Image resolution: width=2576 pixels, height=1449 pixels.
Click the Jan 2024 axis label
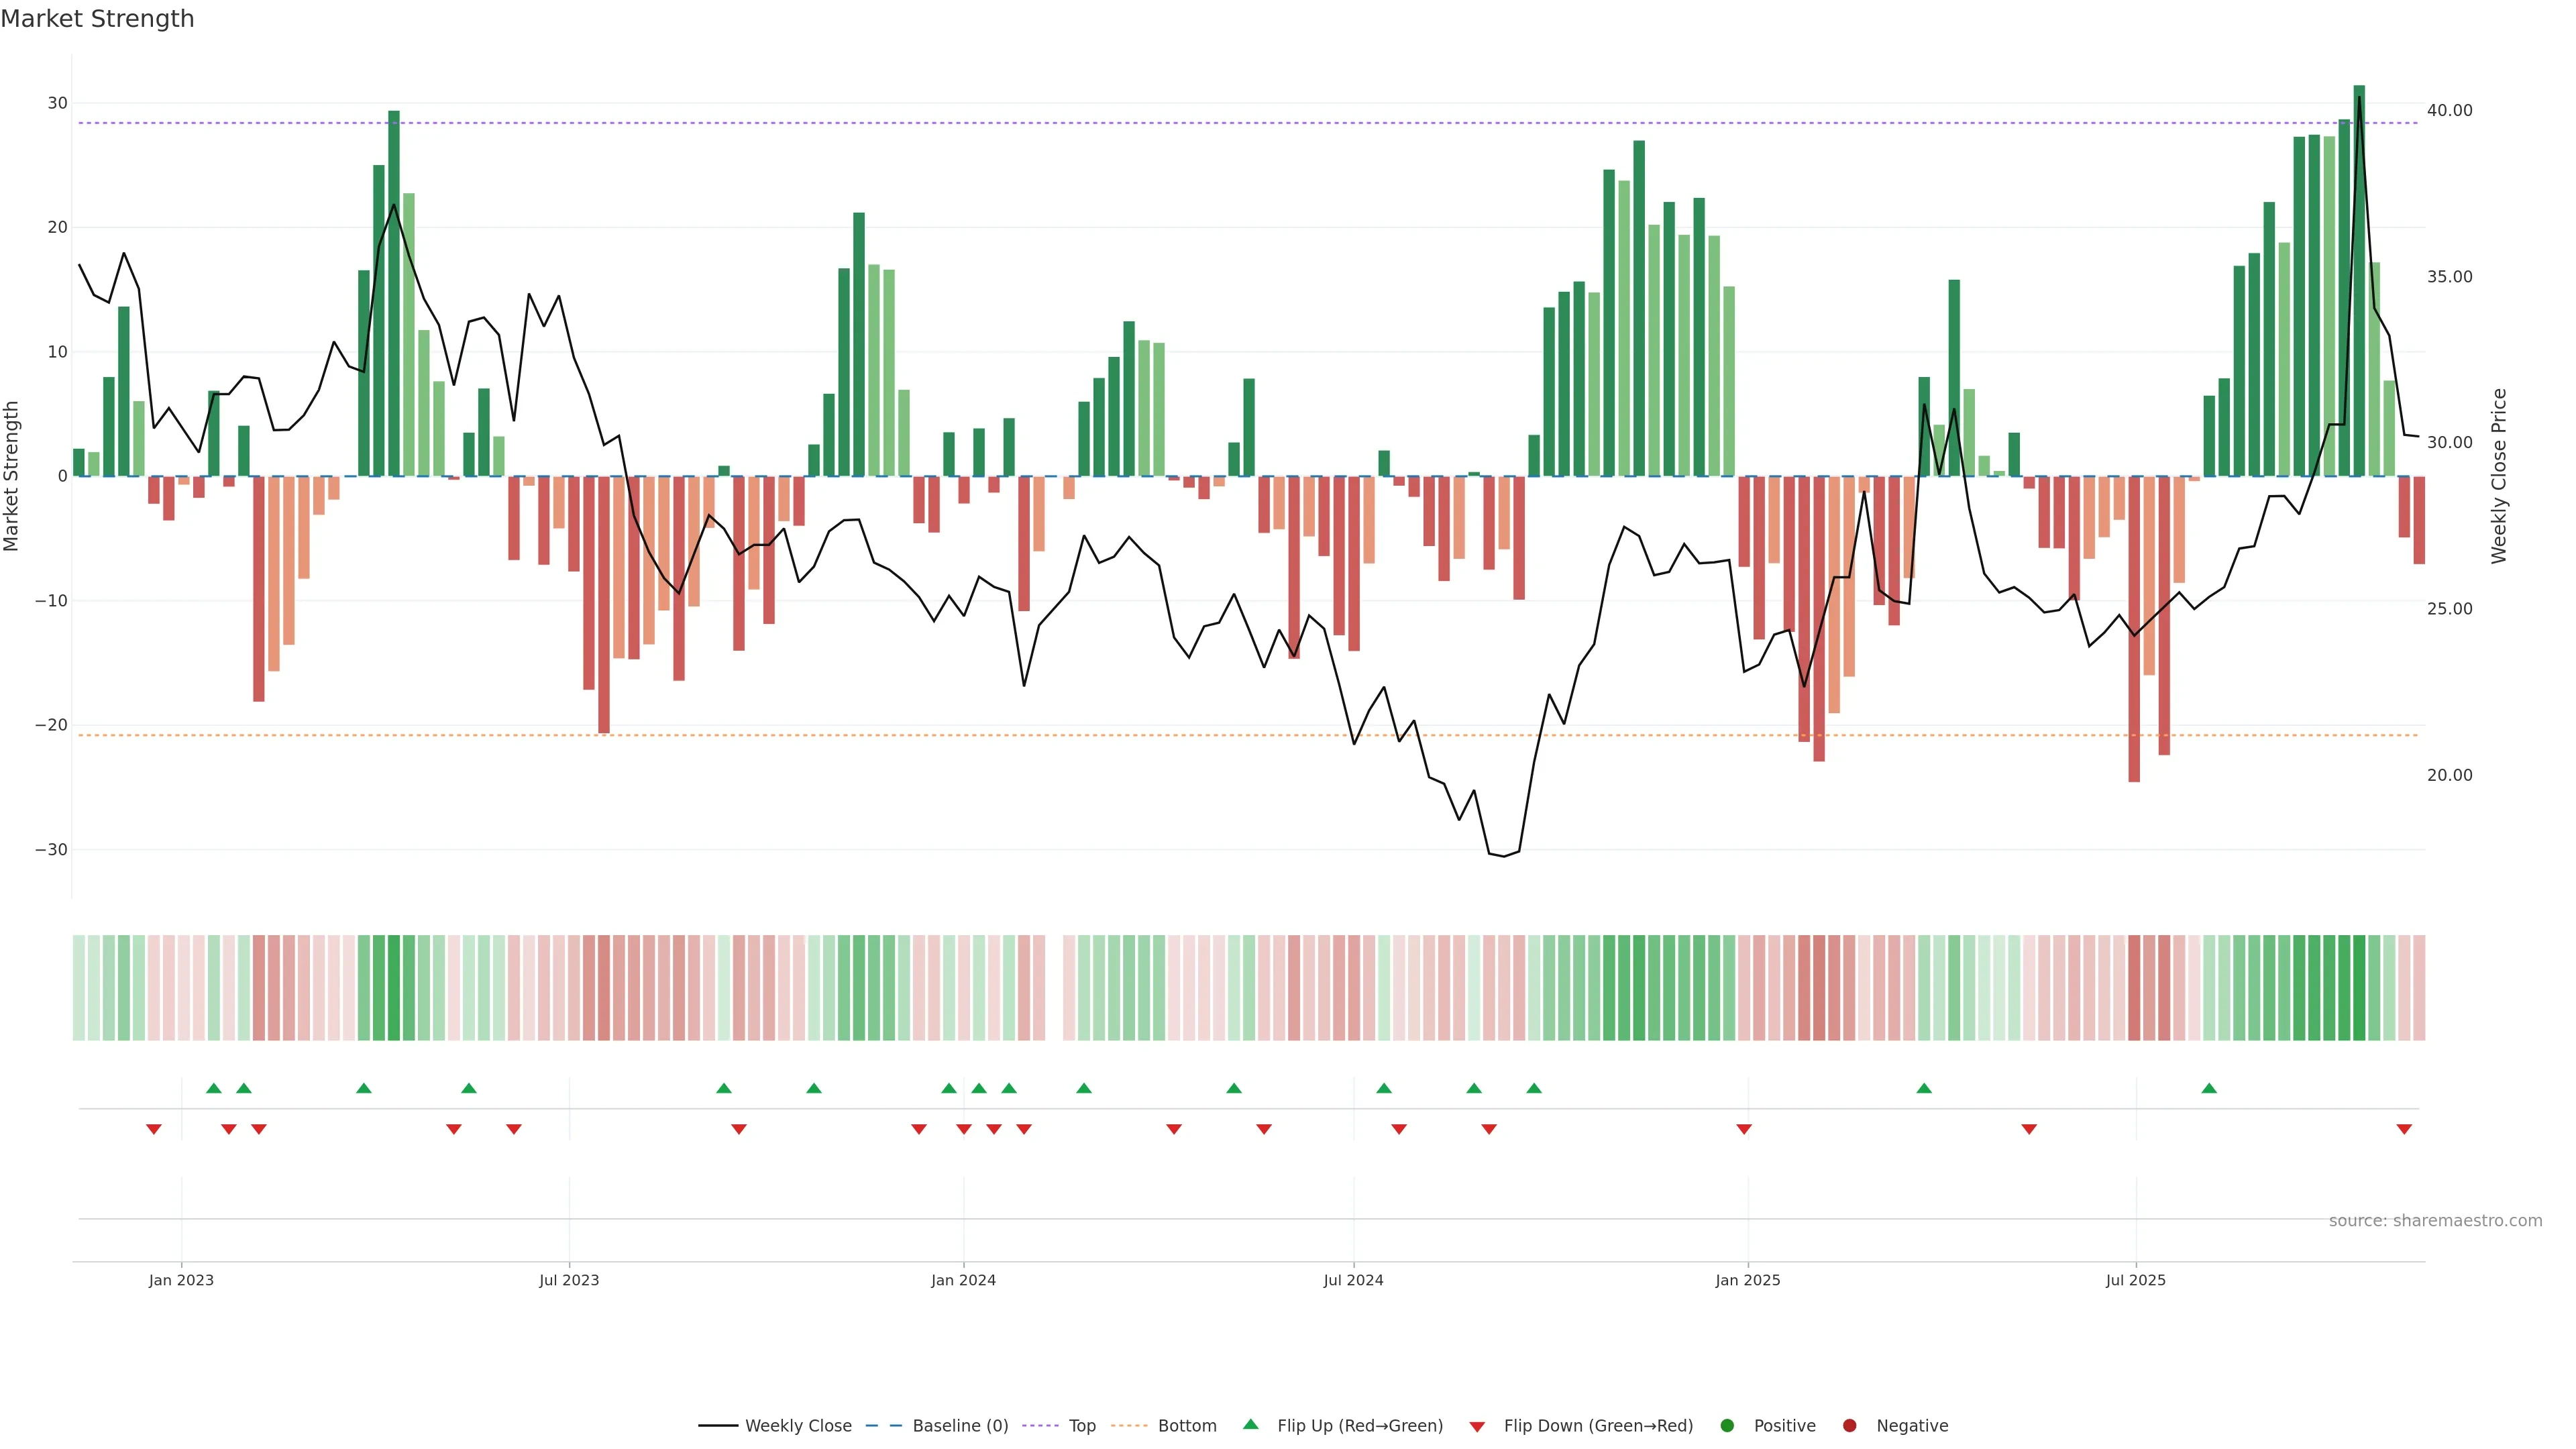pyautogui.click(x=963, y=1280)
